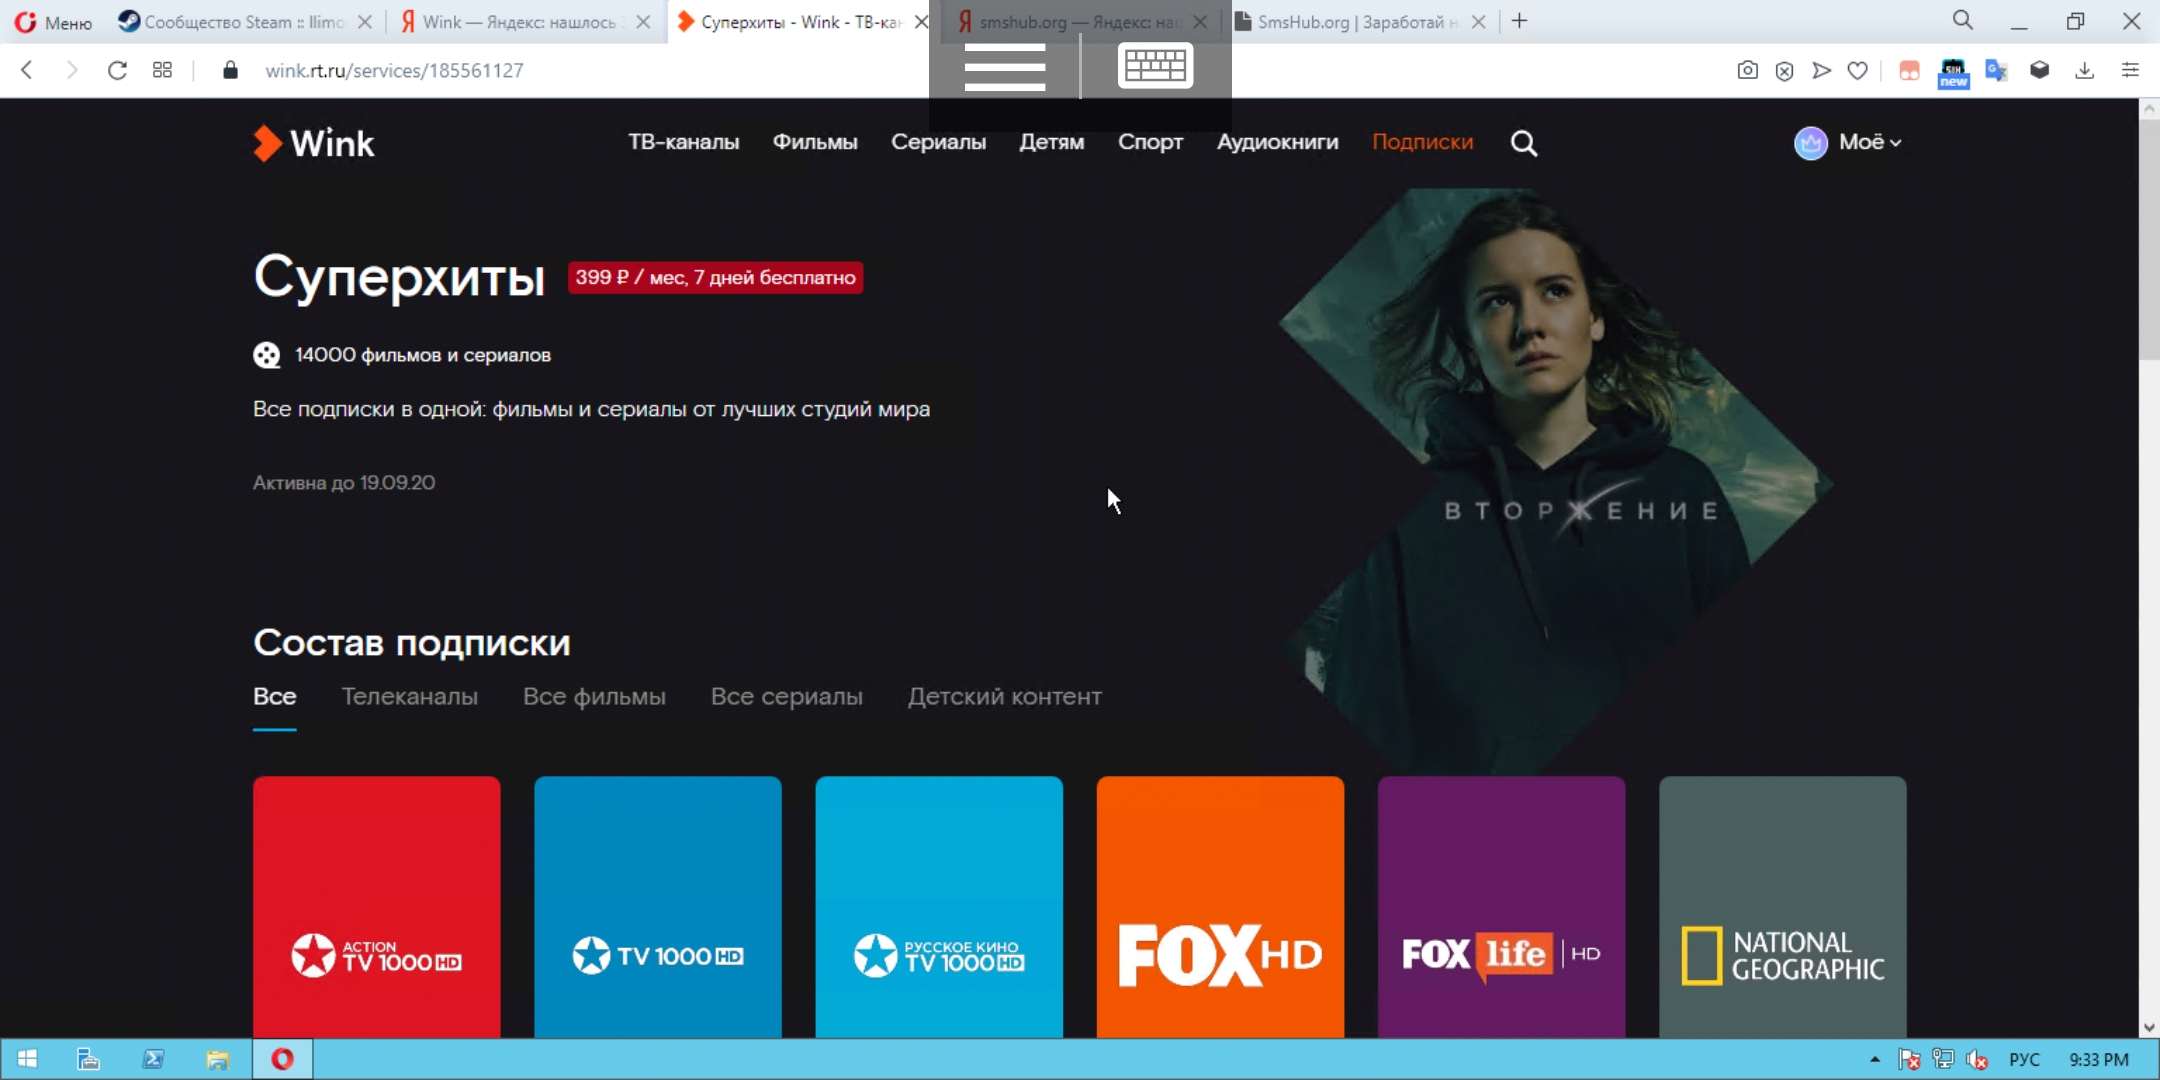
Task: Click the browser back arrow
Action: (27, 70)
